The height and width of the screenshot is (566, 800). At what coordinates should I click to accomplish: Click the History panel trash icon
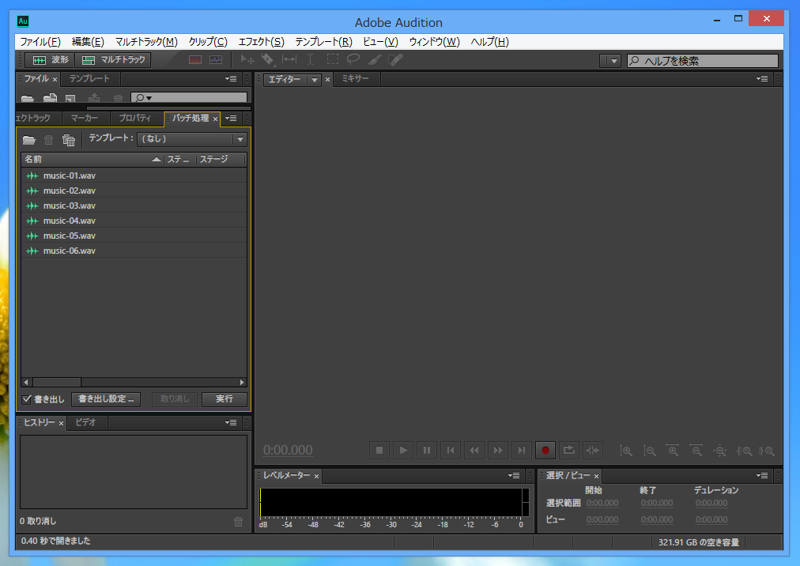click(238, 522)
